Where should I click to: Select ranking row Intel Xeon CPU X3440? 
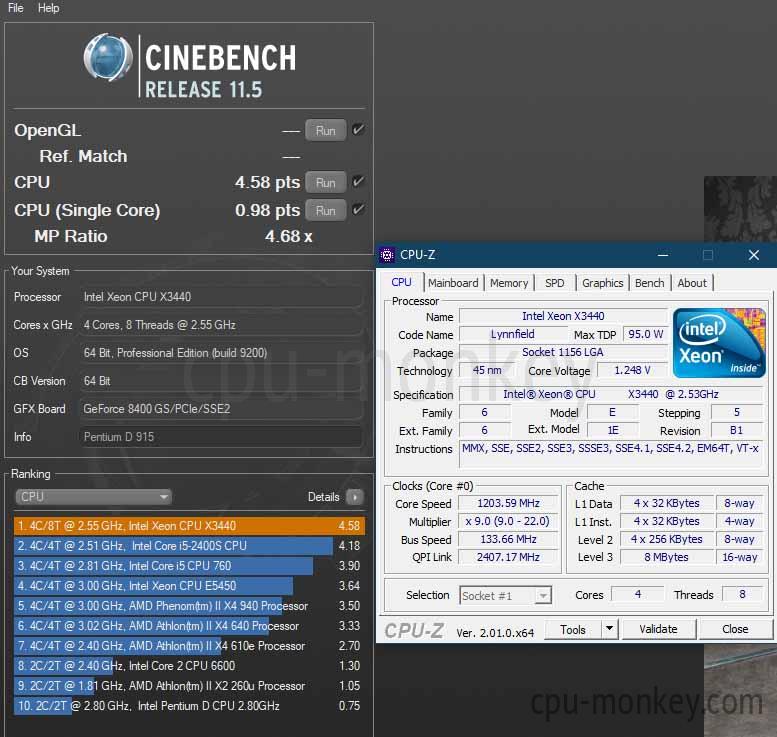(189, 525)
